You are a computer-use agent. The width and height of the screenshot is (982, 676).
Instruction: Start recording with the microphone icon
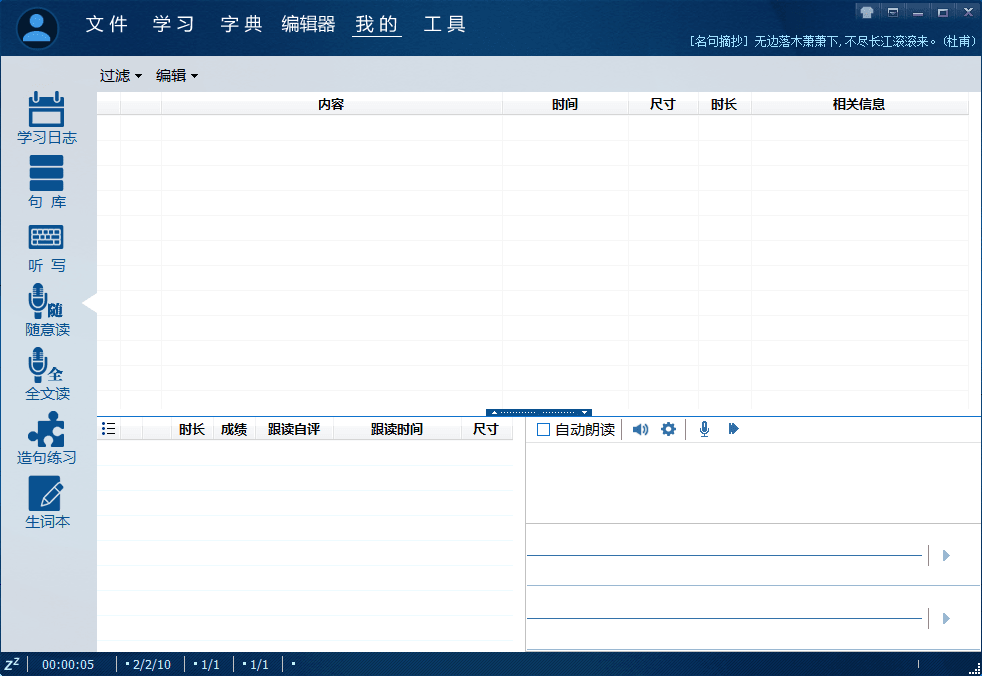[x=704, y=429]
